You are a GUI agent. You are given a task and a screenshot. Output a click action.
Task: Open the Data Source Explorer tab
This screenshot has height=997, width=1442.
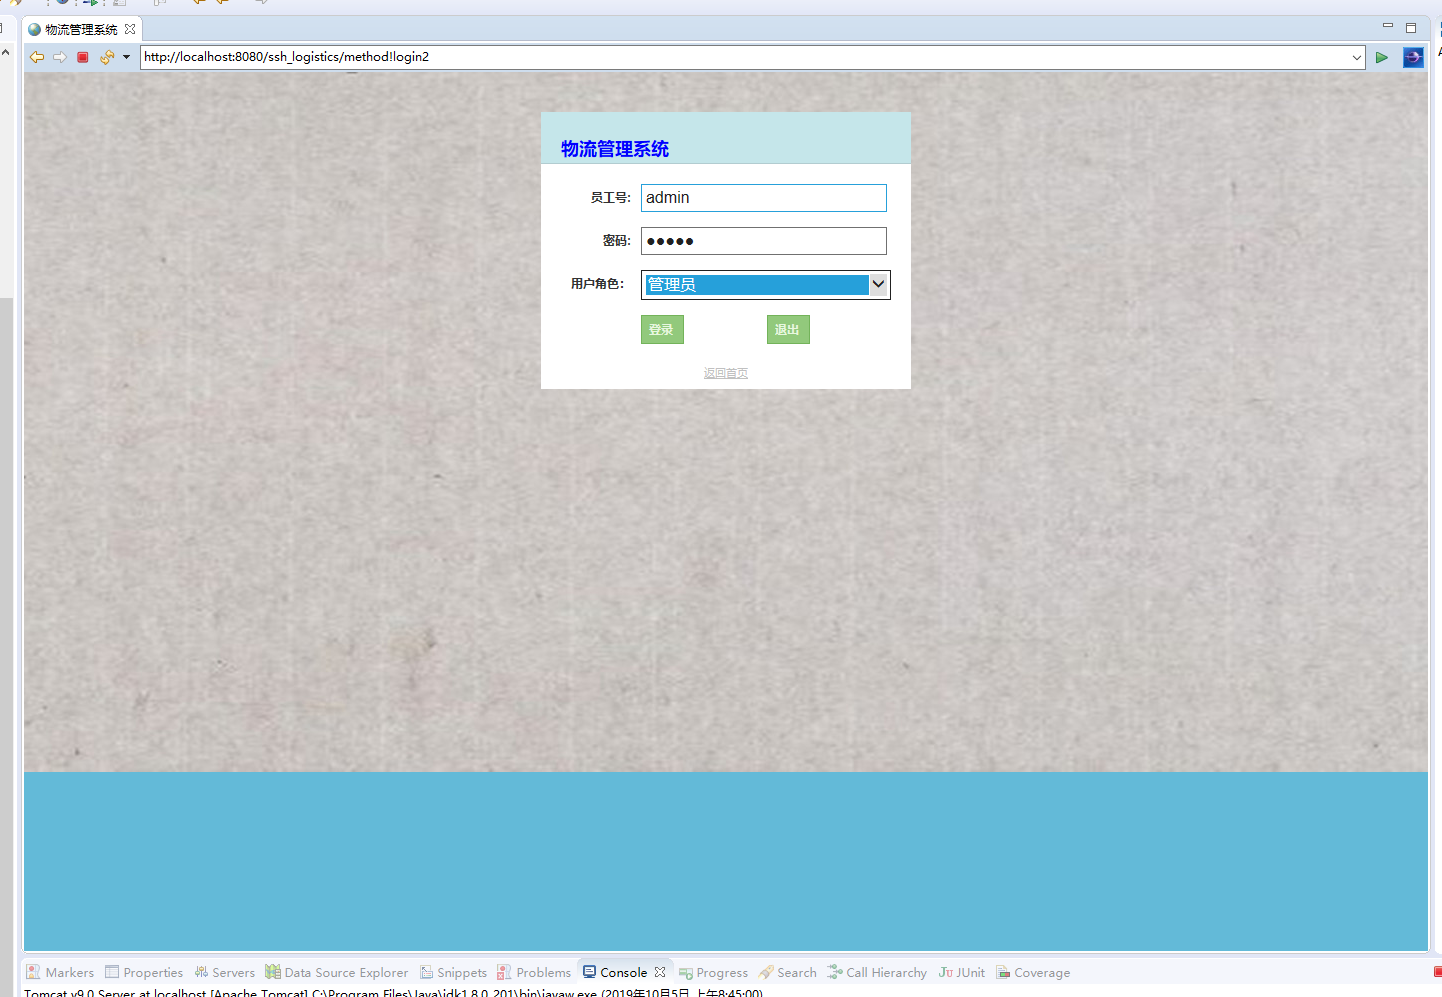[x=337, y=972]
